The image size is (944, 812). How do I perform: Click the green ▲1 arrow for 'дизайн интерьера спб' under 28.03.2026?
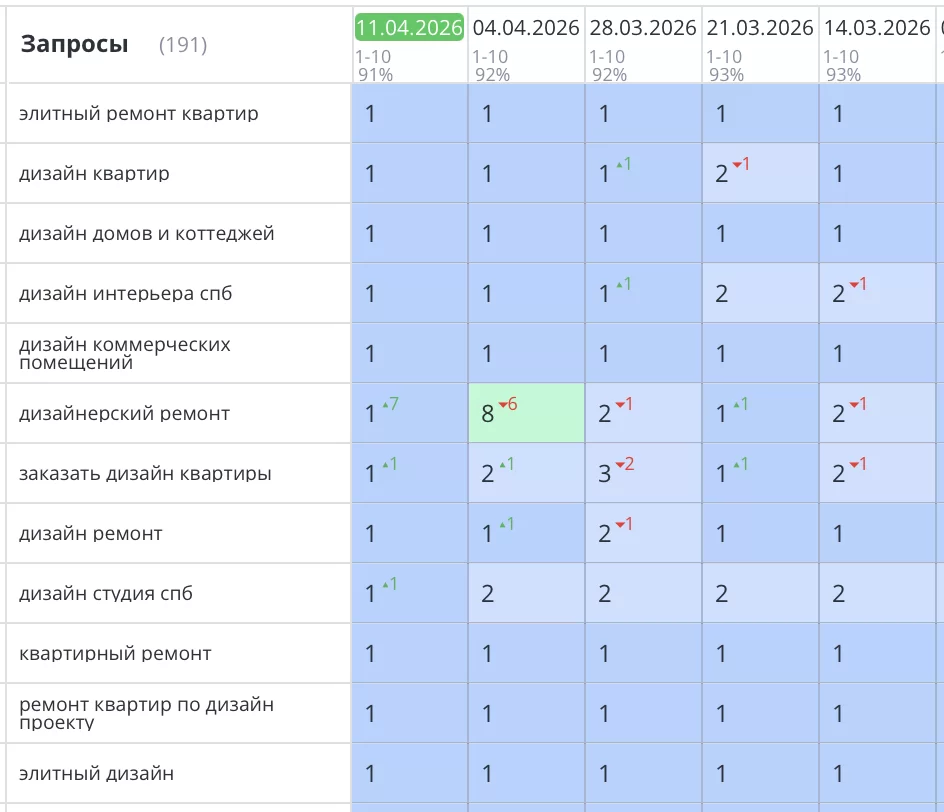tap(620, 286)
